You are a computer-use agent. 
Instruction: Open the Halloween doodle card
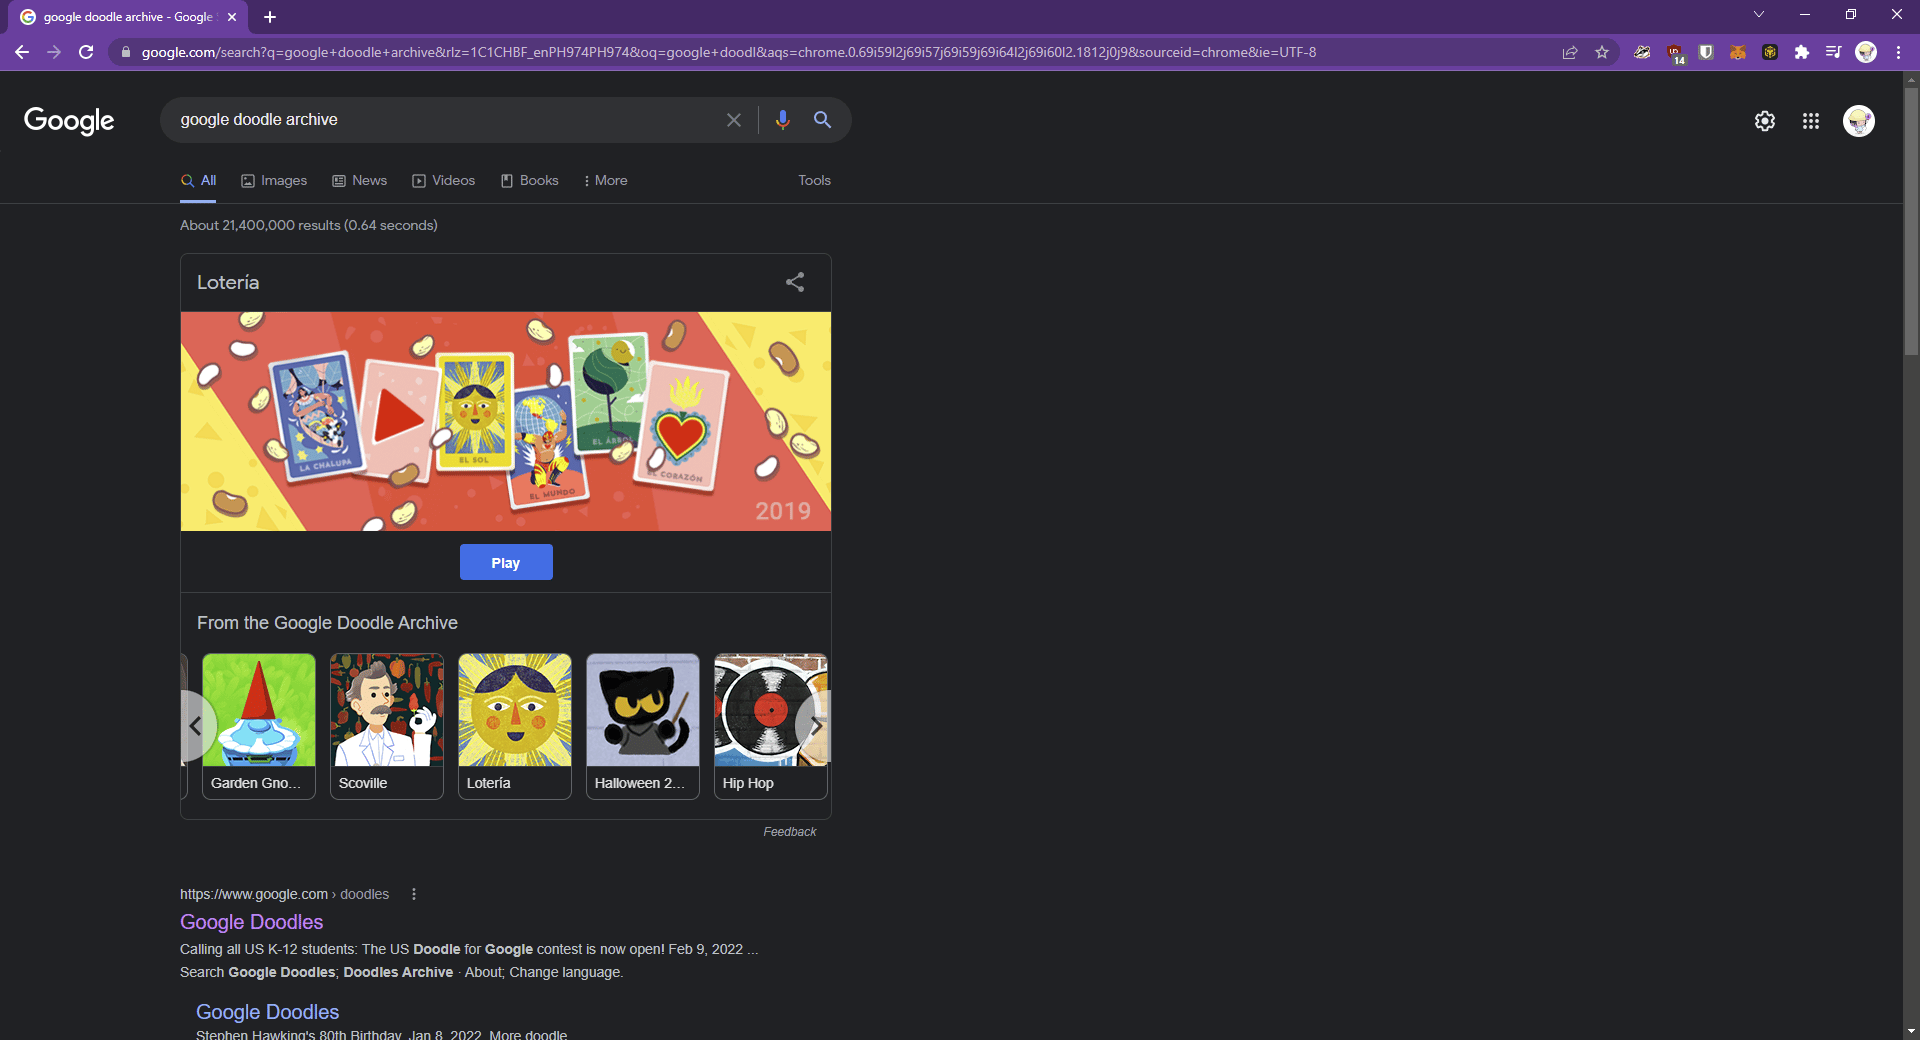click(643, 726)
